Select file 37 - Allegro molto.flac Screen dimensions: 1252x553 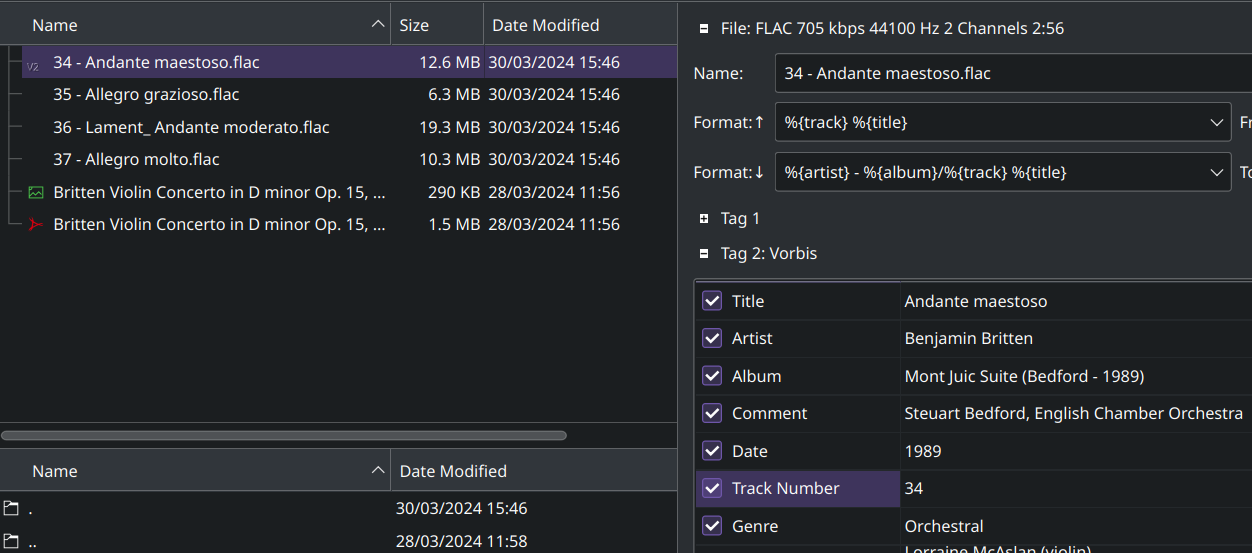(136, 160)
